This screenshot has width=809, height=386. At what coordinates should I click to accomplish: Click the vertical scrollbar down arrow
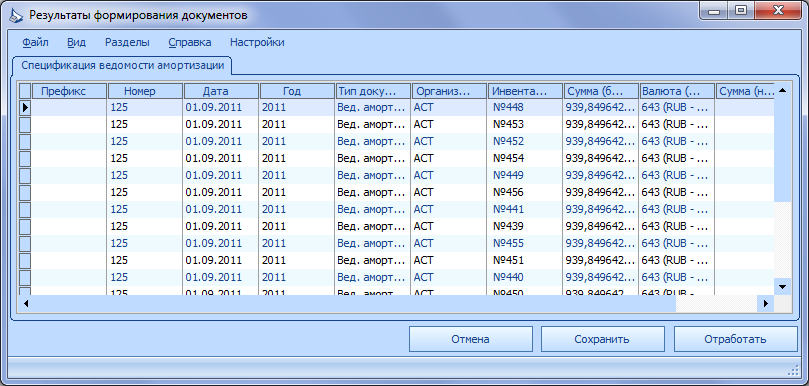[782, 286]
